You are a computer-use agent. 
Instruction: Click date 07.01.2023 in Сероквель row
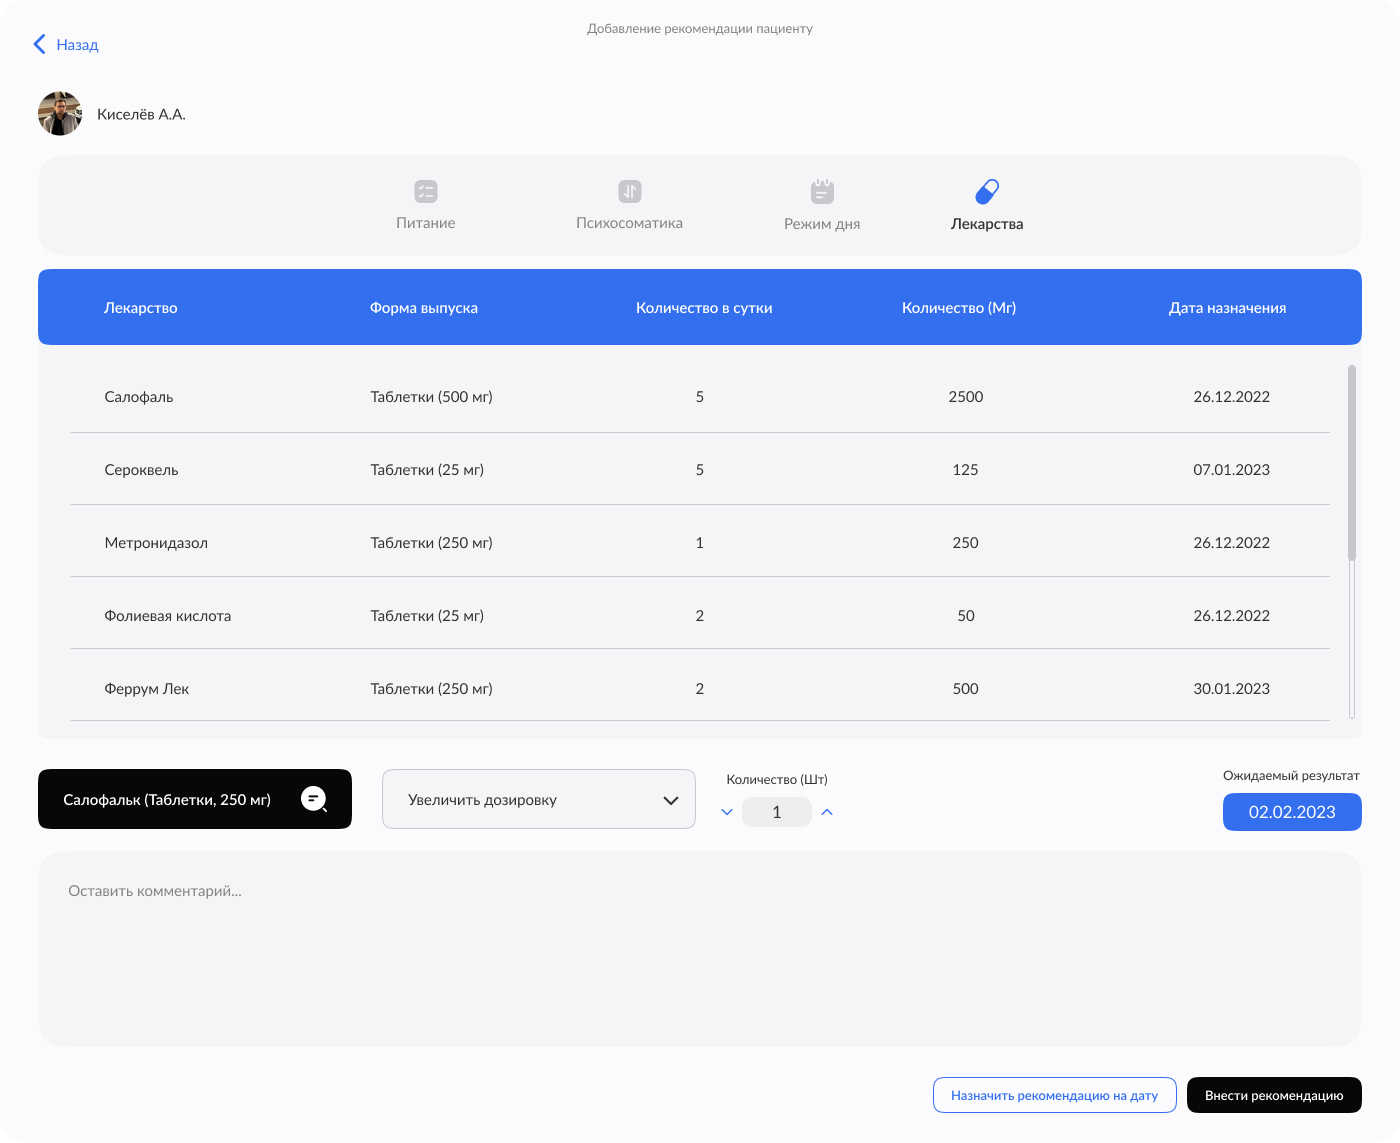[x=1232, y=470]
